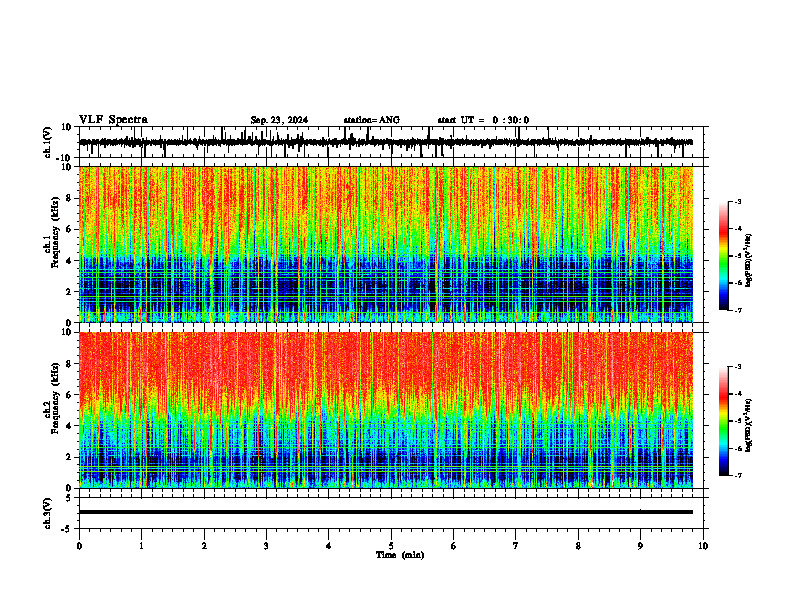Click the "start UT = 0 :30: 0" text
The height and width of the screenshot is (612, 792).
click(483, 120)
